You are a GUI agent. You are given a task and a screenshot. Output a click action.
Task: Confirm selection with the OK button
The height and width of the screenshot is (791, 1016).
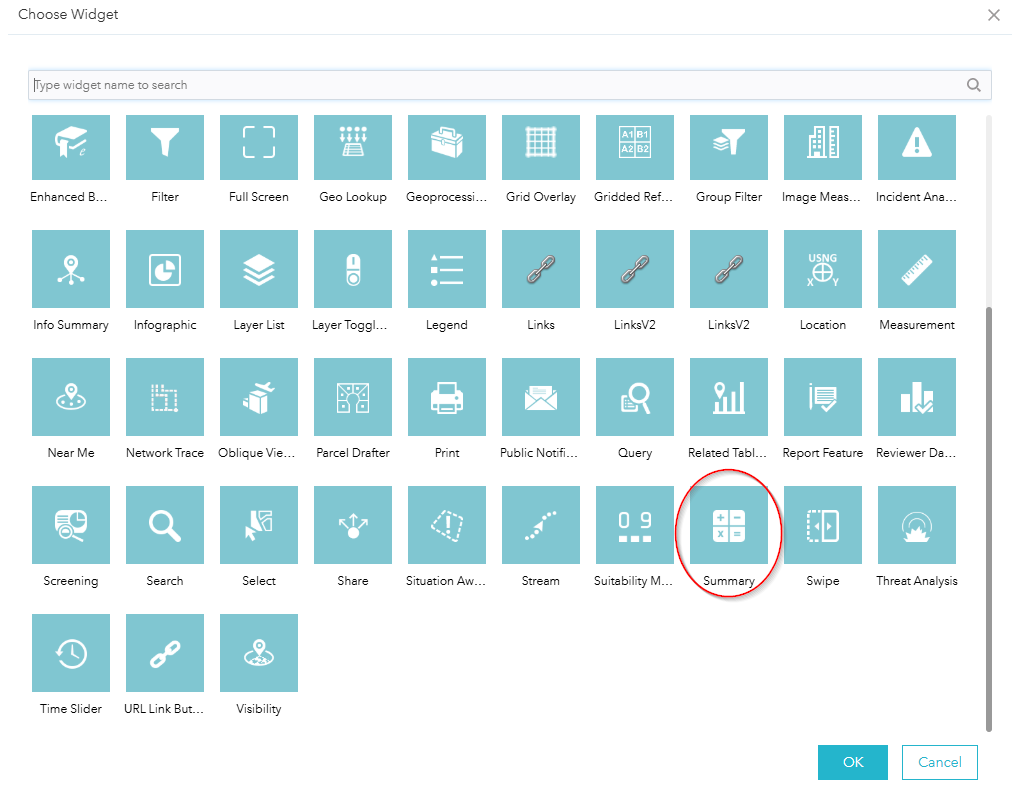pos(852,762)
